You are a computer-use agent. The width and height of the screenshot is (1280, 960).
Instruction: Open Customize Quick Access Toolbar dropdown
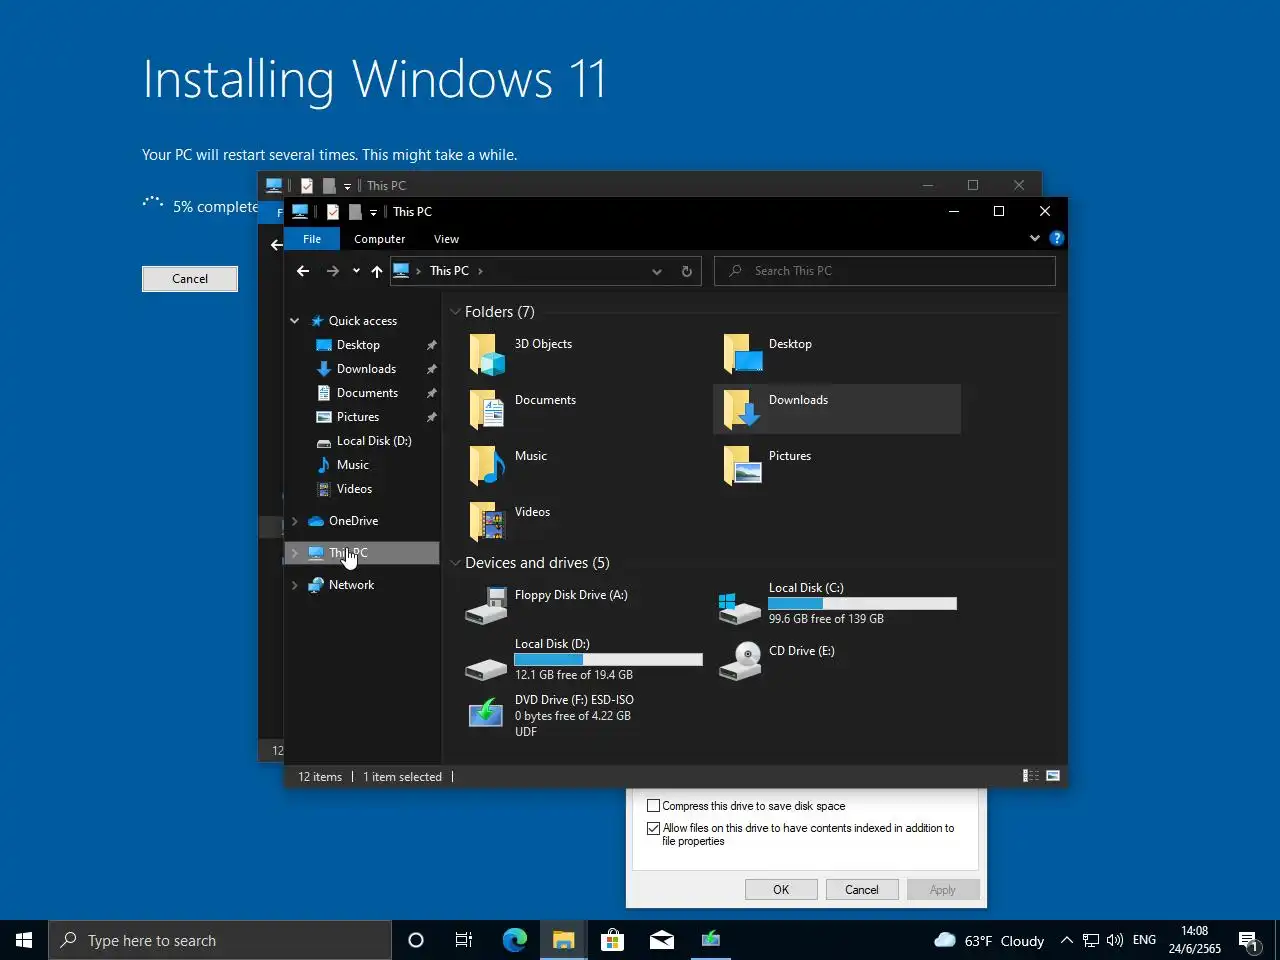pyautogui.click(x=373, y=212)
